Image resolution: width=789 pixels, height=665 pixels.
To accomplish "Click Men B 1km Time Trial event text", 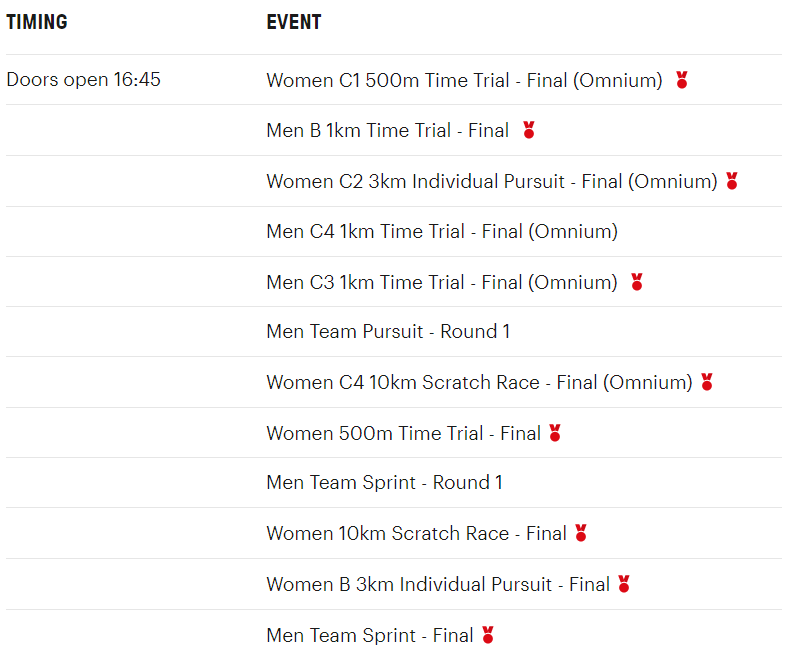I will [387, 131].
